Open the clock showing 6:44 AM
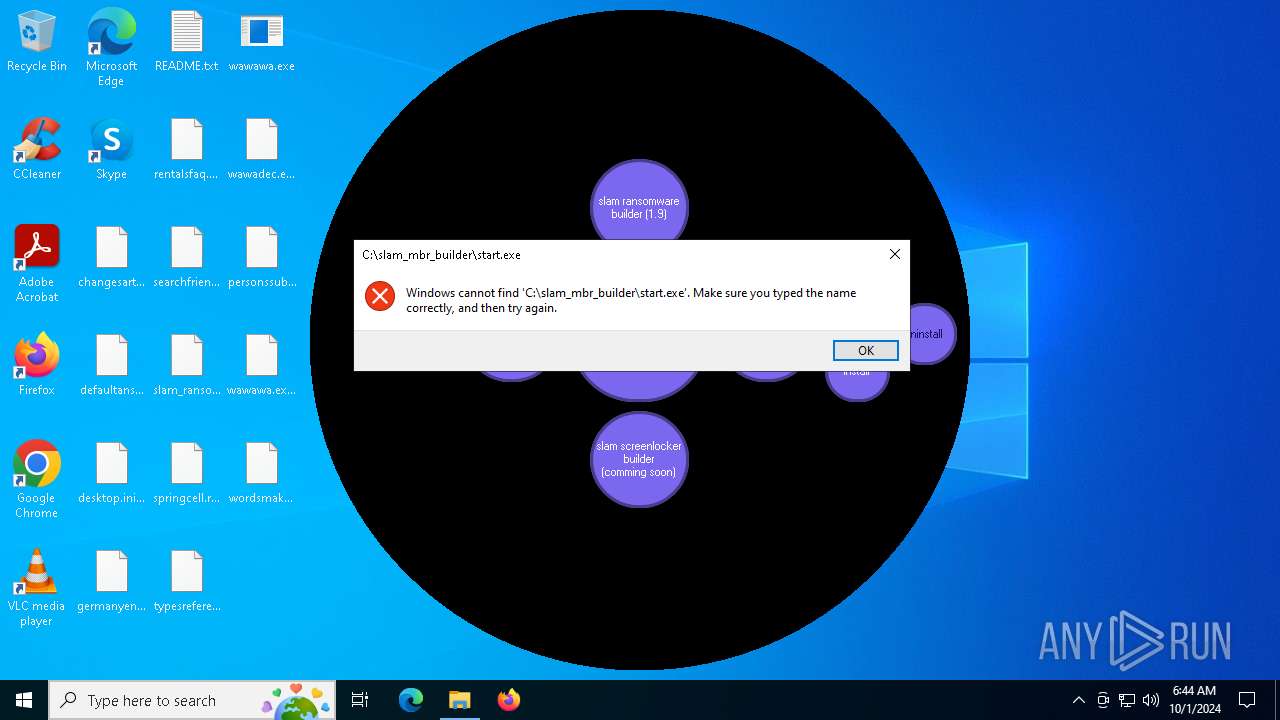The height and width of the screenshot is (720, 1280). (1195, 700)
